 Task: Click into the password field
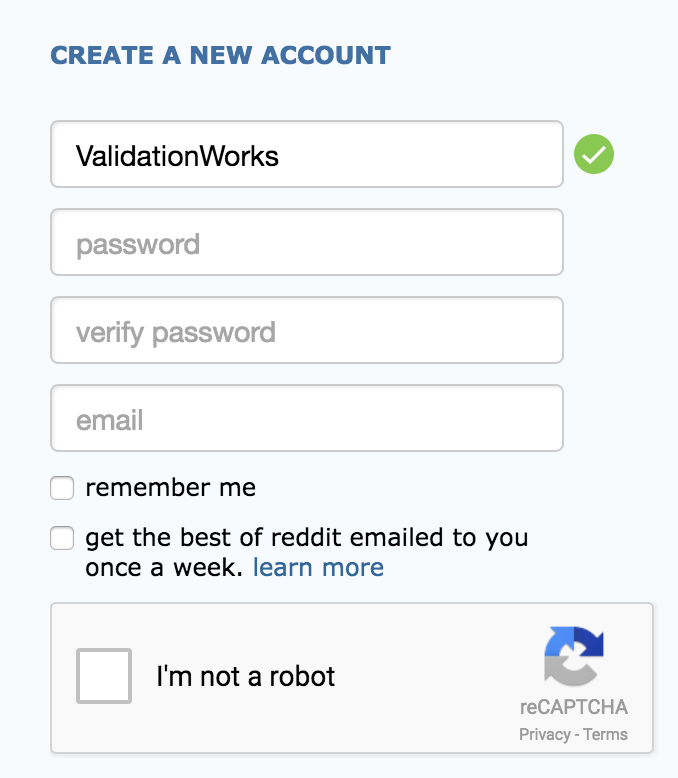(306, 242)
